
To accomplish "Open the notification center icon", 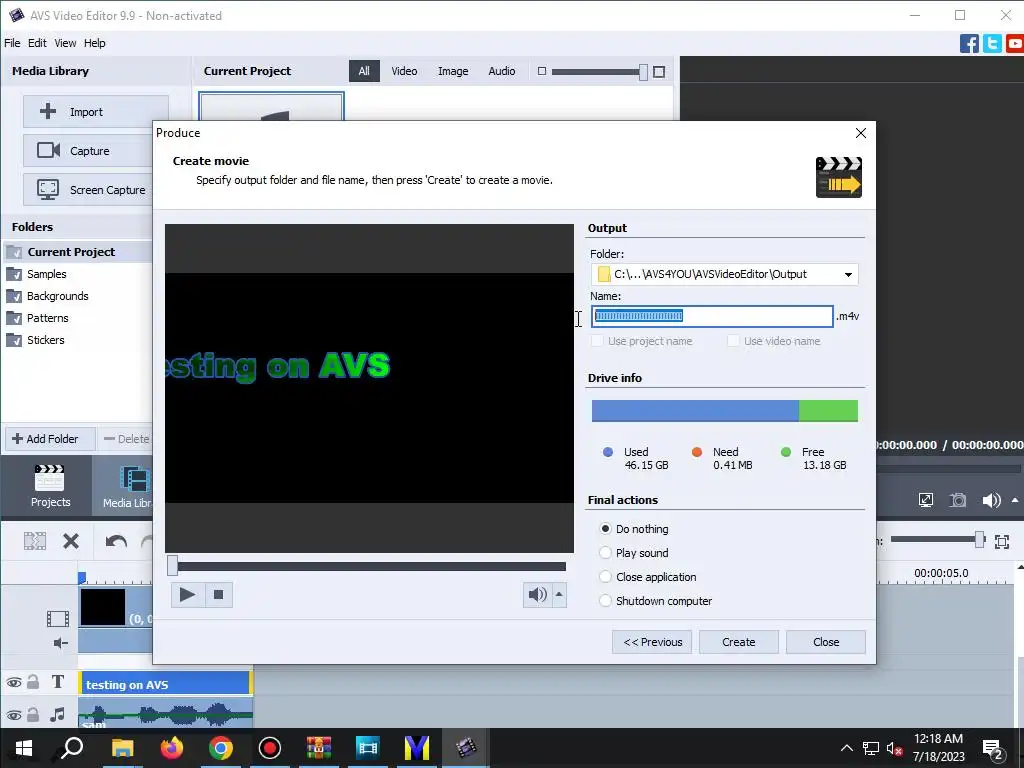I will click(993, 748).
